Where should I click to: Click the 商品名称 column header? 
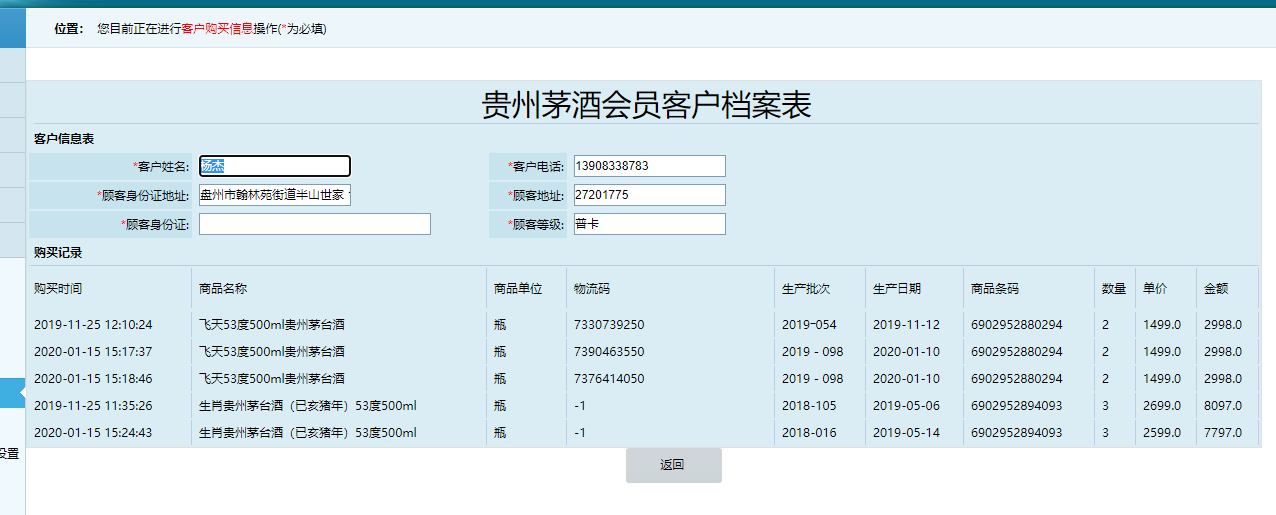[x=223, y=288]
